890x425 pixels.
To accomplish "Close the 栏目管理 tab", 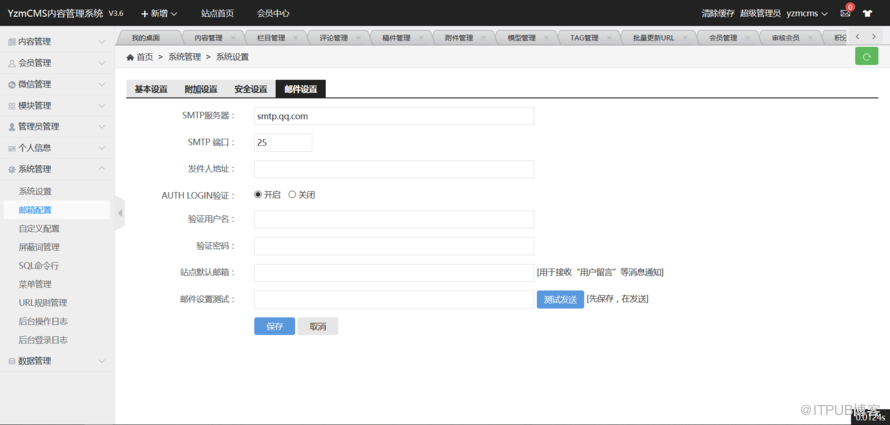I will pyautogui.click(x=296, y=38).
